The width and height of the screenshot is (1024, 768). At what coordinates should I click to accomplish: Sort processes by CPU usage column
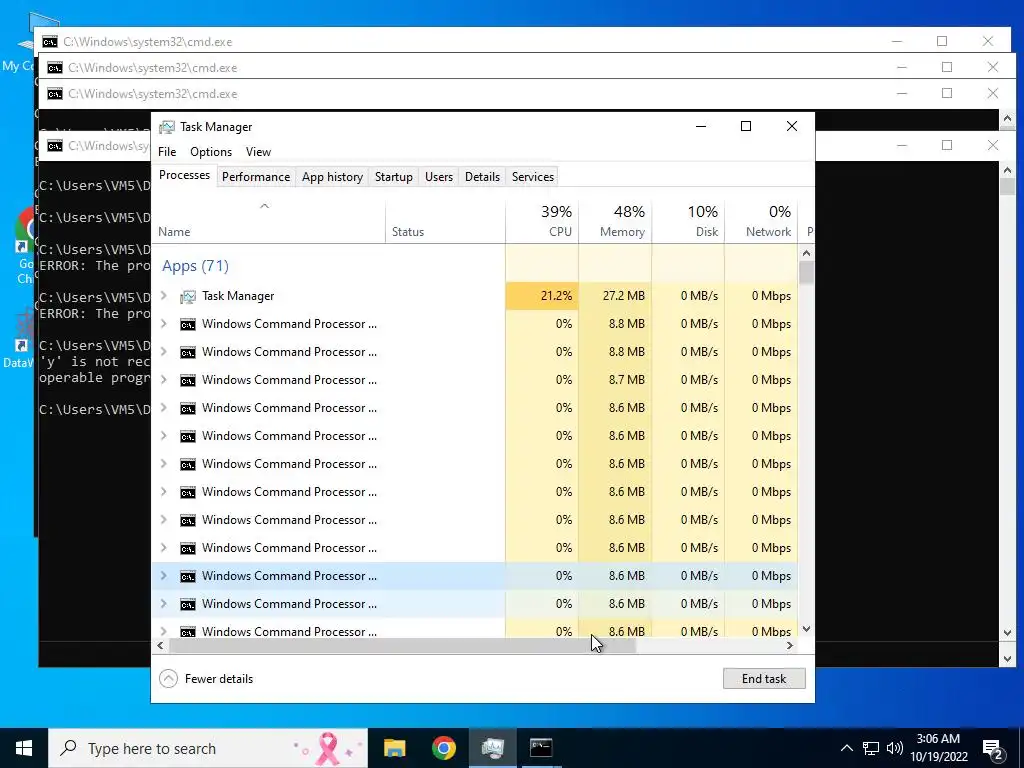coord(542,221)
